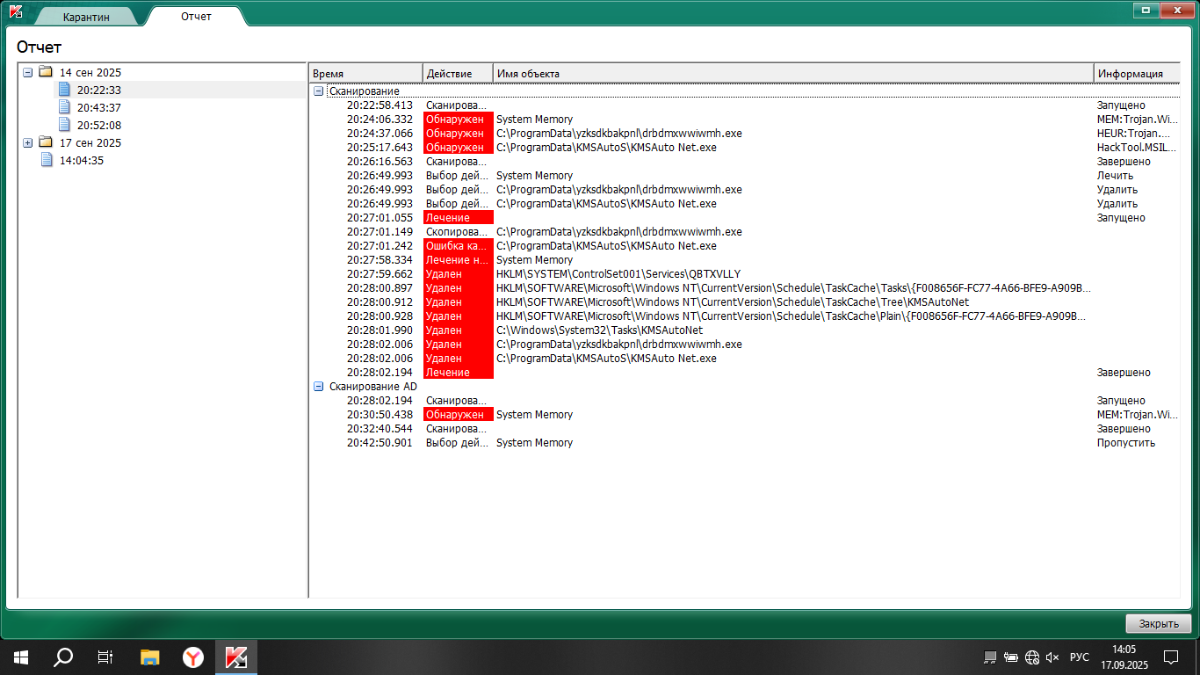Open the 20:43:37 report entry
Screen dimensions: 1200x675
pyautogui.click(x=99, y=108)
